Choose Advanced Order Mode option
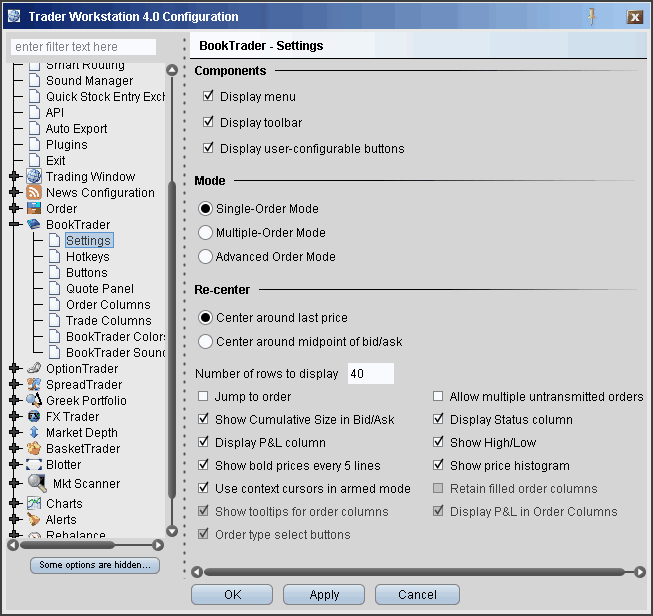The width and height of the screenshot is (653, 616). [x=205, y=257]
